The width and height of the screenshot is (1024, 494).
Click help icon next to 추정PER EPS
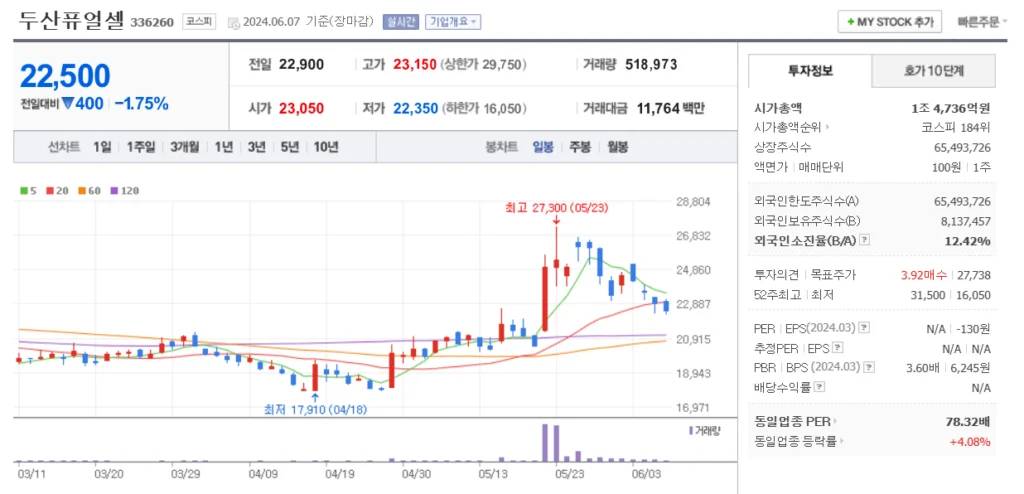(x=839, y=348)
